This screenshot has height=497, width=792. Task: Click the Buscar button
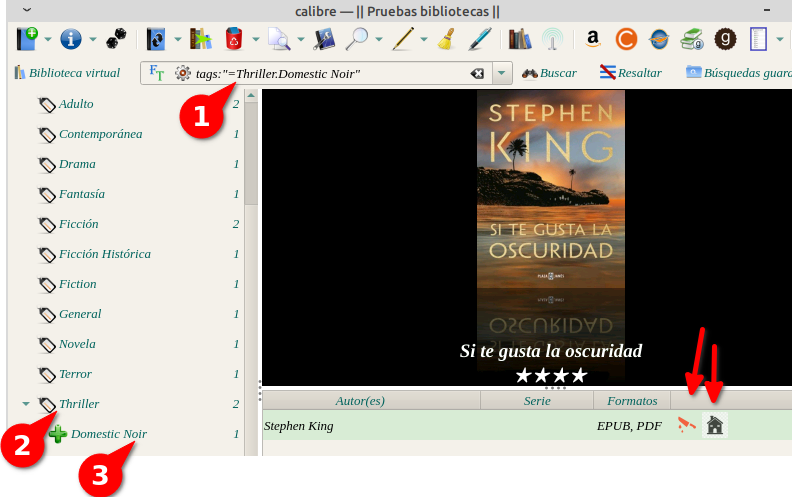549,73
